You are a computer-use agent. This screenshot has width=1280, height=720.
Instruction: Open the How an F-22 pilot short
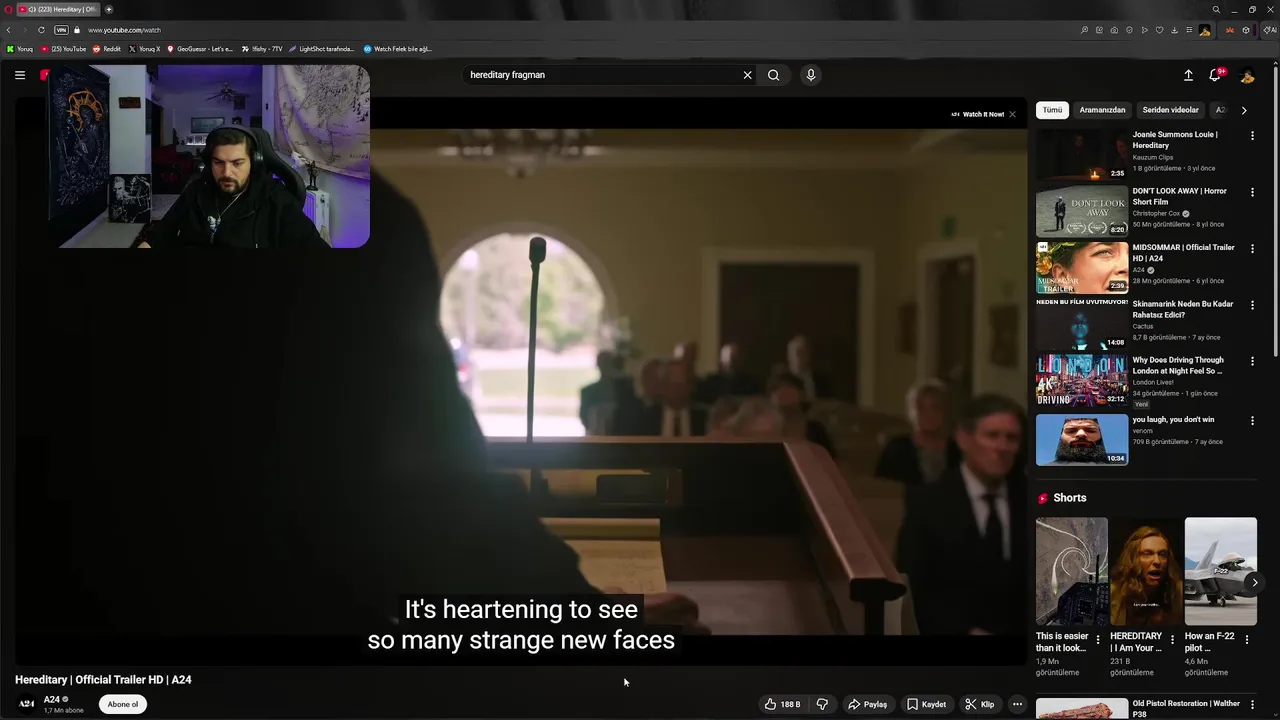point(1221,571)
